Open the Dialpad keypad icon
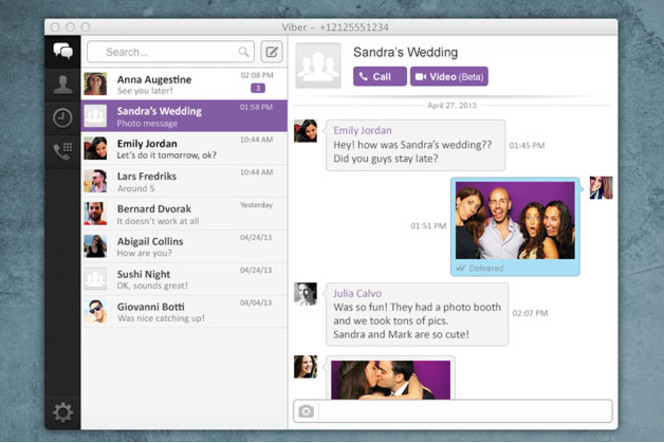664x443 pixels. (x=62, y=151)
